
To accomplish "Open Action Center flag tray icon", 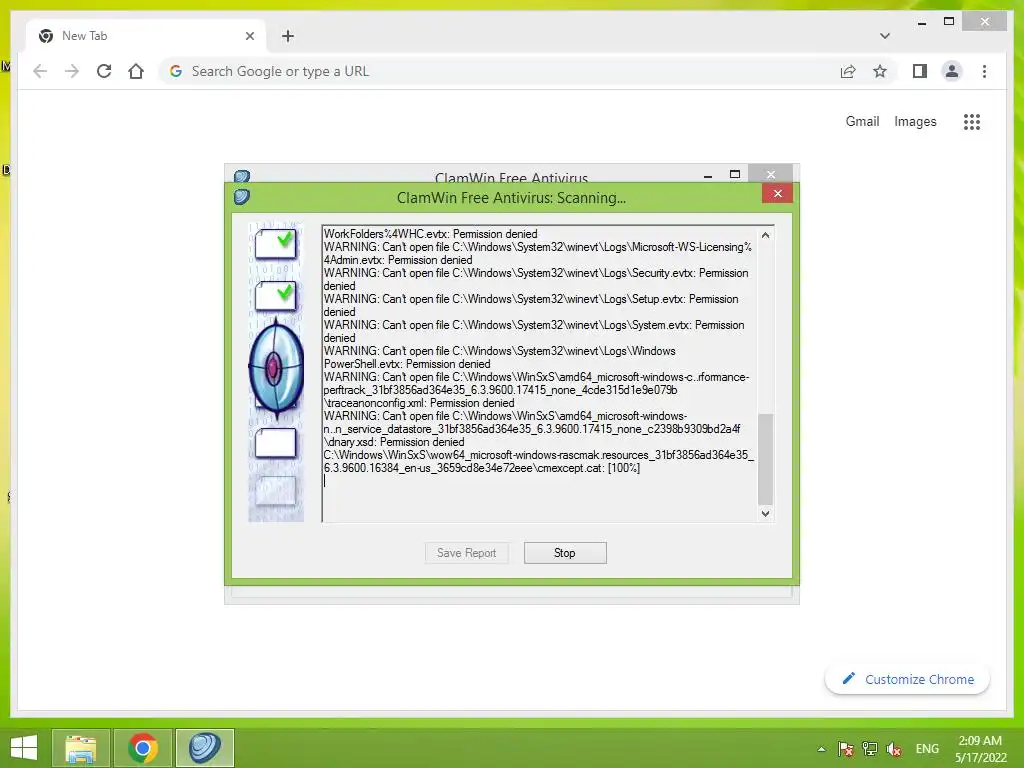I will coord(846,749).
